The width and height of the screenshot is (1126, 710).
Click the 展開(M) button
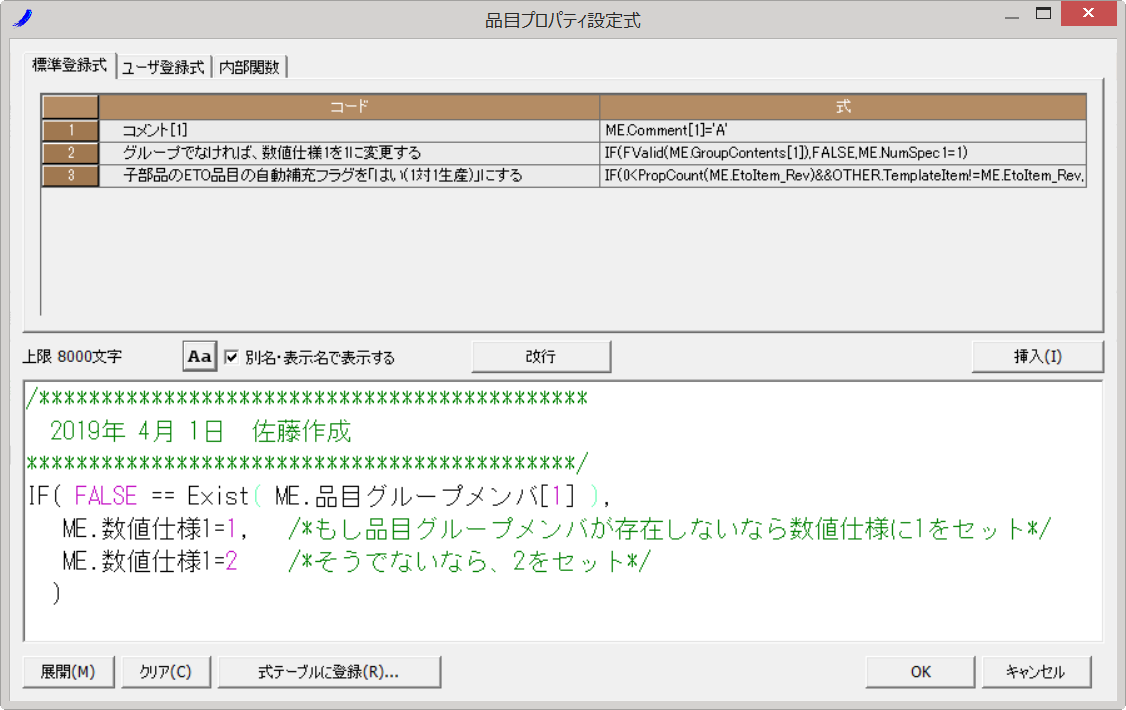pos(68,672)
